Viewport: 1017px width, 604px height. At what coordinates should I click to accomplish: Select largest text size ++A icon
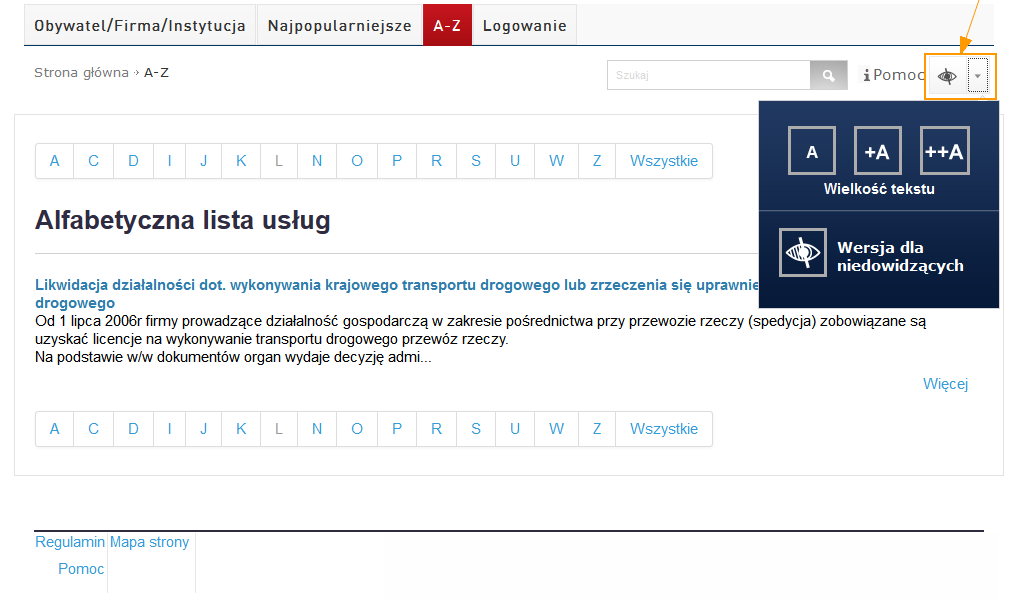944,151
